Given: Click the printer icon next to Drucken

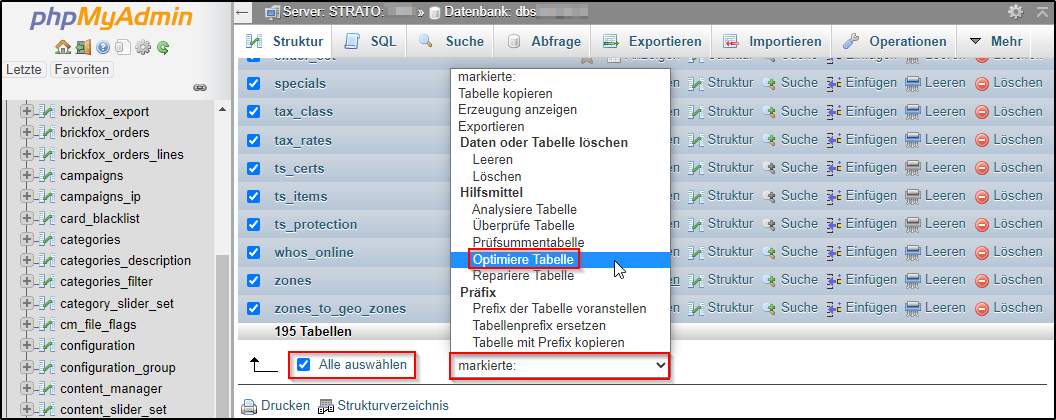Looking at the screenshot, I should (249, 406).
